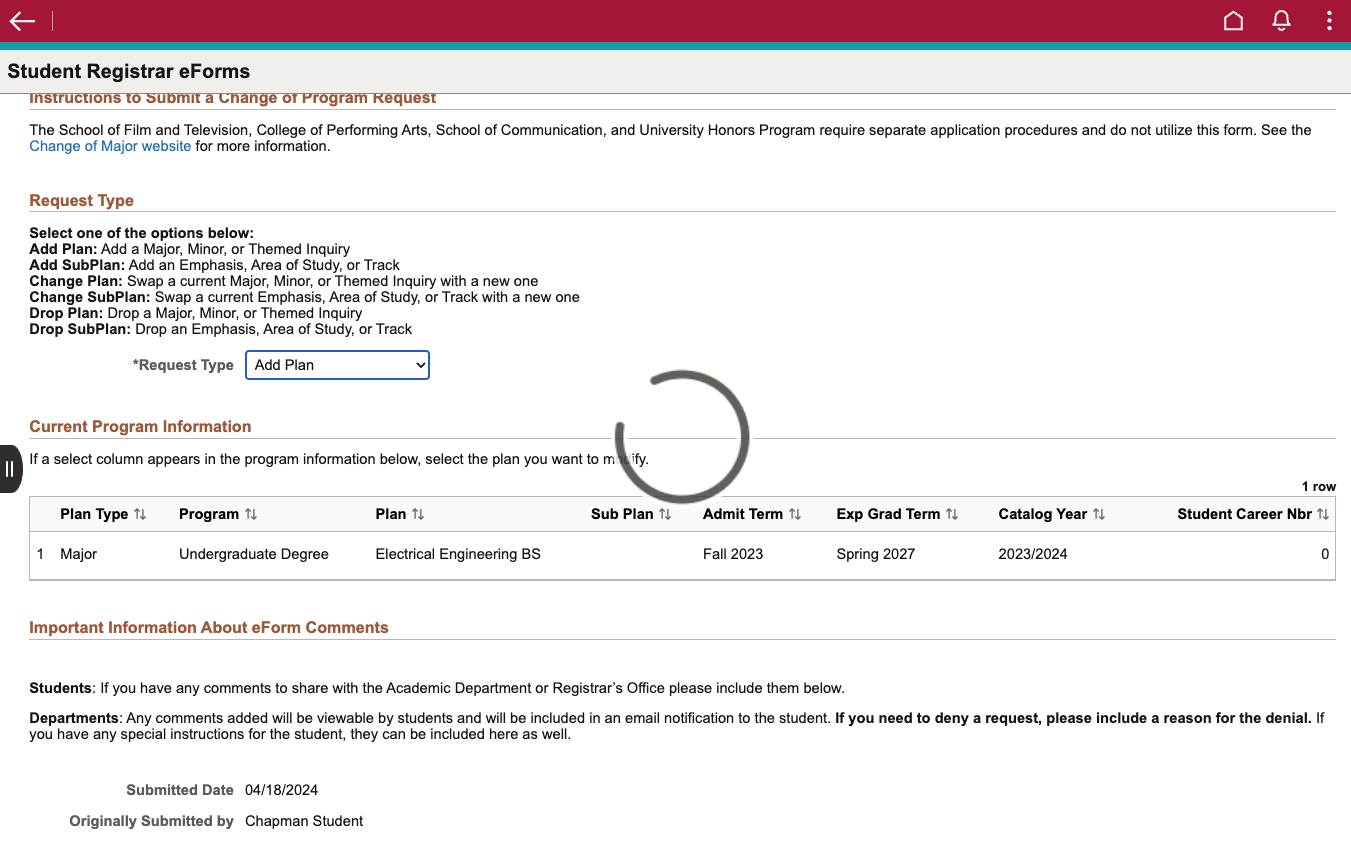This screenshot has width=1351, height=846.
Task: Click the '1 row' count label
Action: (1319, 487)
